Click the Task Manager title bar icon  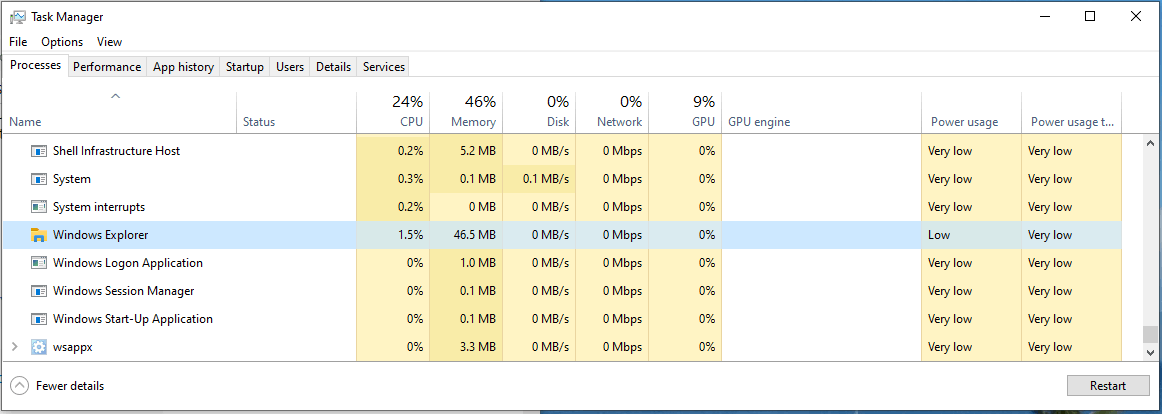[x=18, y=16]
